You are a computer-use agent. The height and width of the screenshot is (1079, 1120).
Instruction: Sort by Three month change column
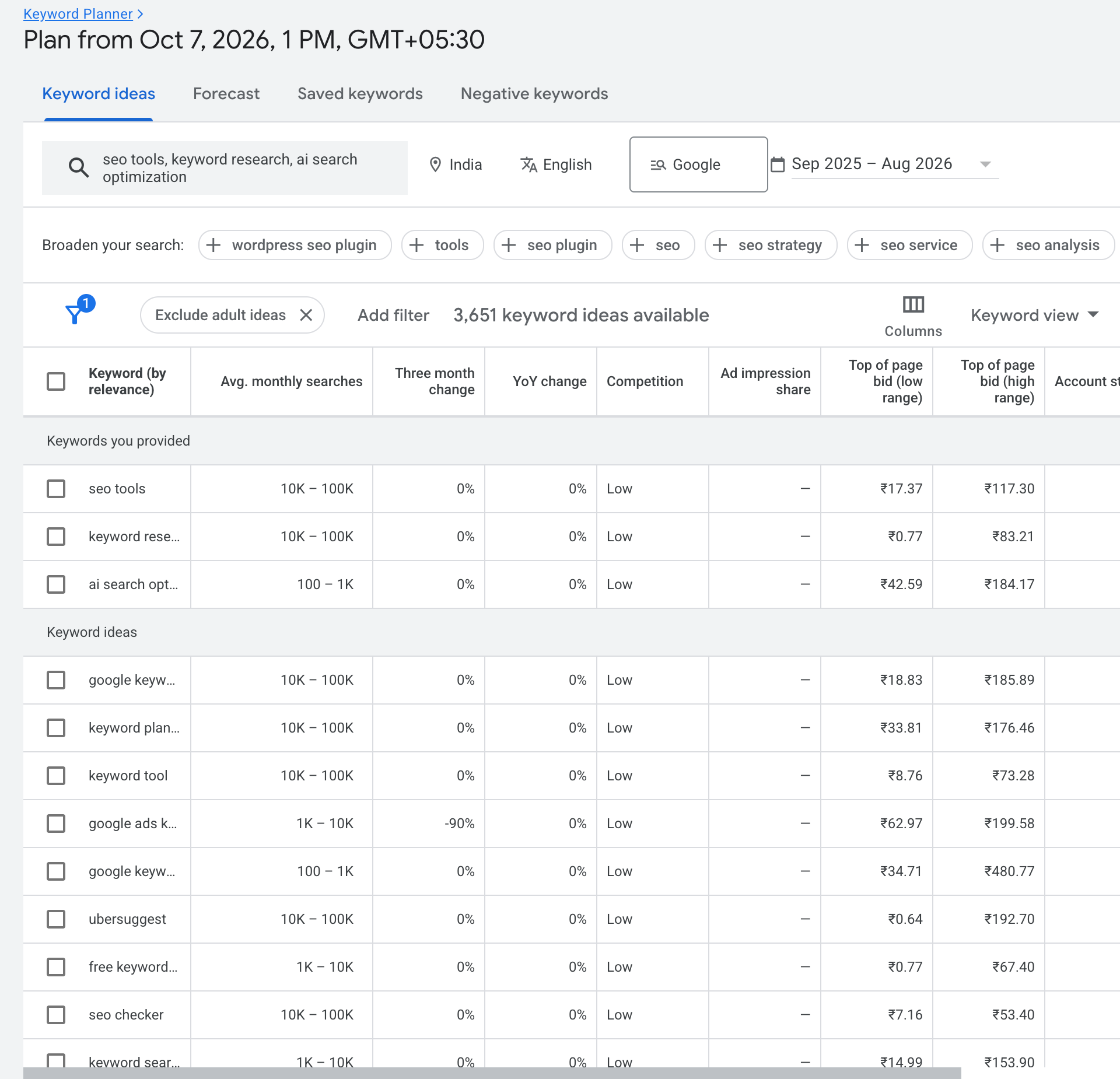point(434,381)
